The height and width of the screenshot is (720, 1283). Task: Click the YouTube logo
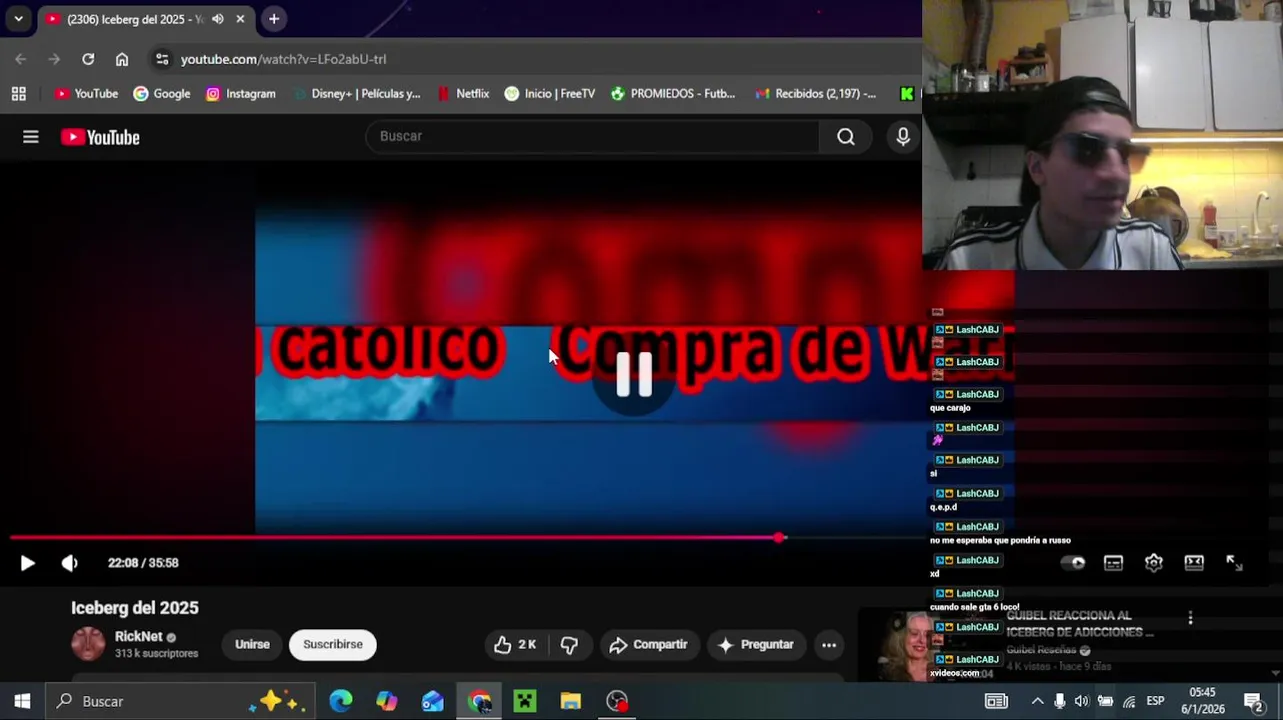[100, 137]
